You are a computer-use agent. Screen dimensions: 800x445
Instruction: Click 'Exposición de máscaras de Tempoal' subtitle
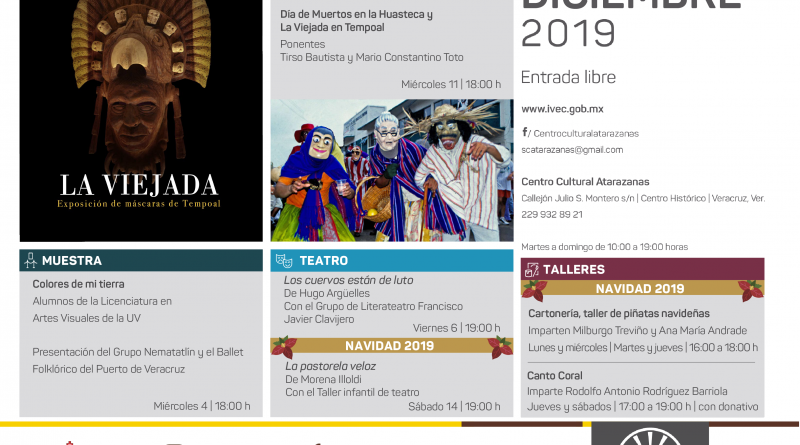pyautogui.click(x=139, y=204)
